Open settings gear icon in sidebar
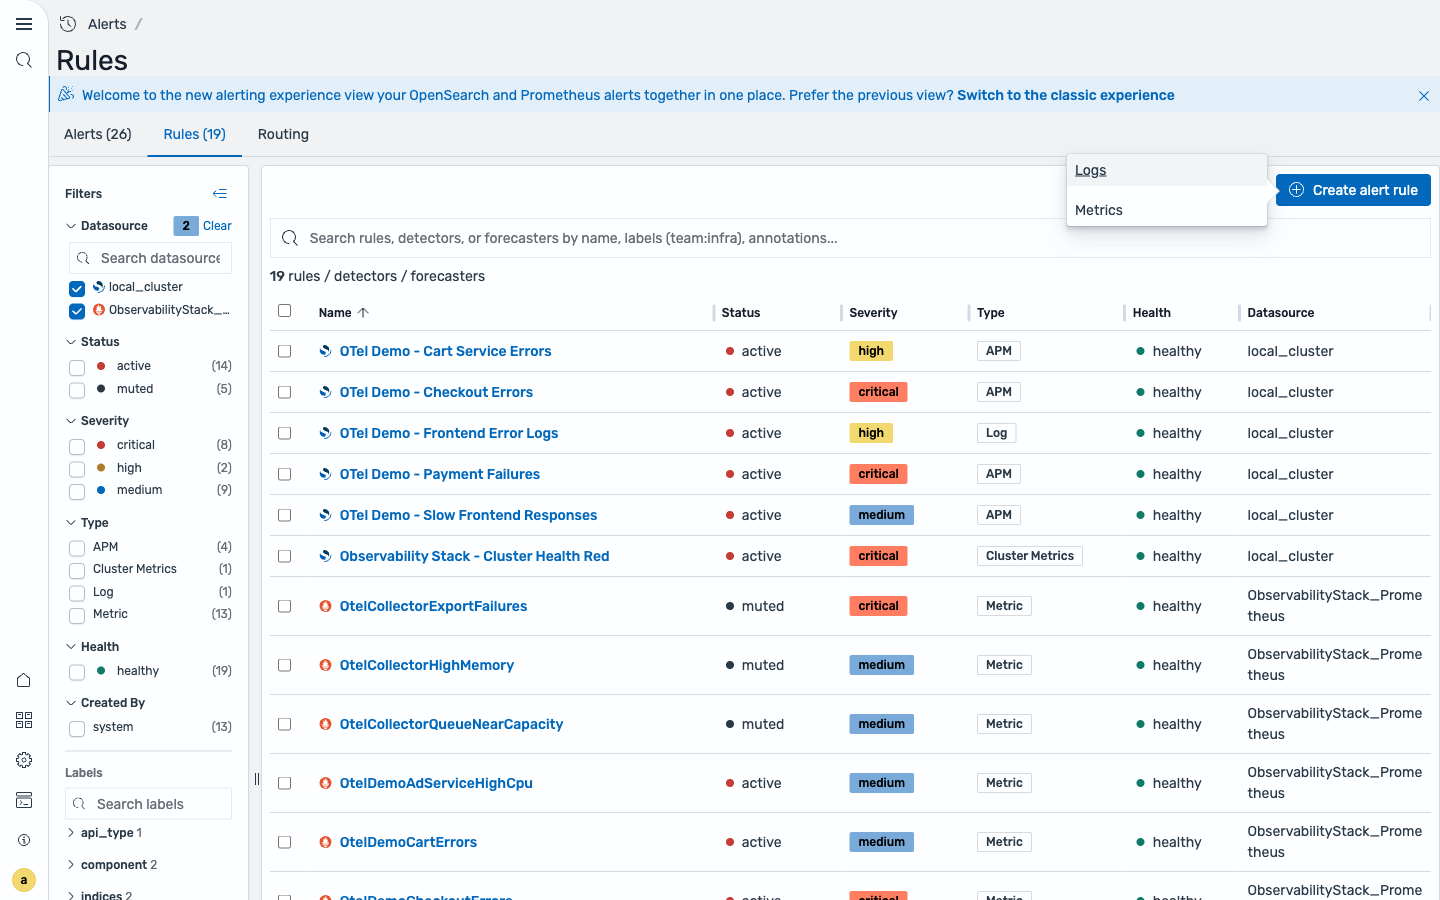Screen dimensions: 1440x900 pos(24,760)
